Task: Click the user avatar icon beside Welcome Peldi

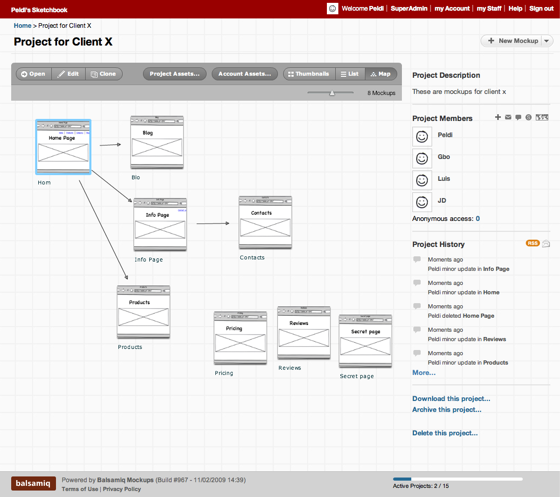Action: pos(332,9)
